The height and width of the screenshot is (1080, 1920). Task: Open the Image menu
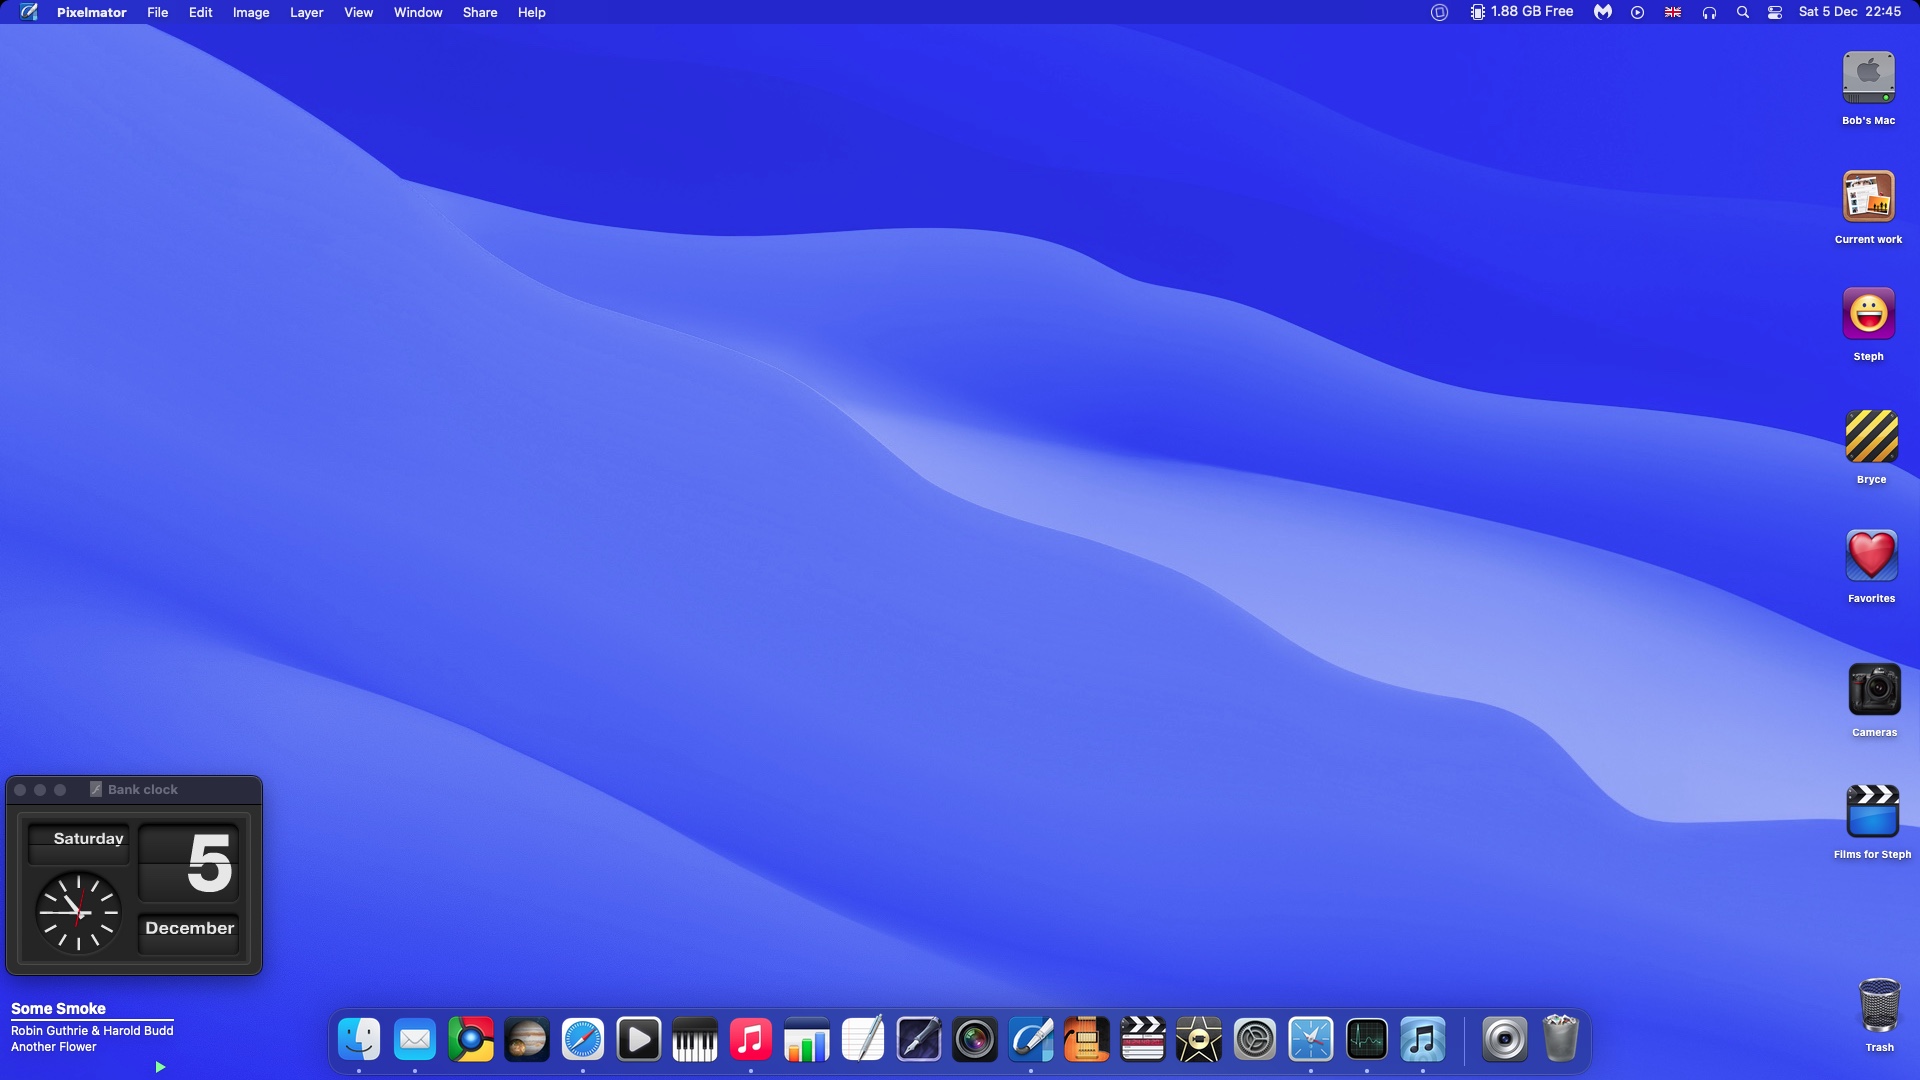click(x=251, y=12)
